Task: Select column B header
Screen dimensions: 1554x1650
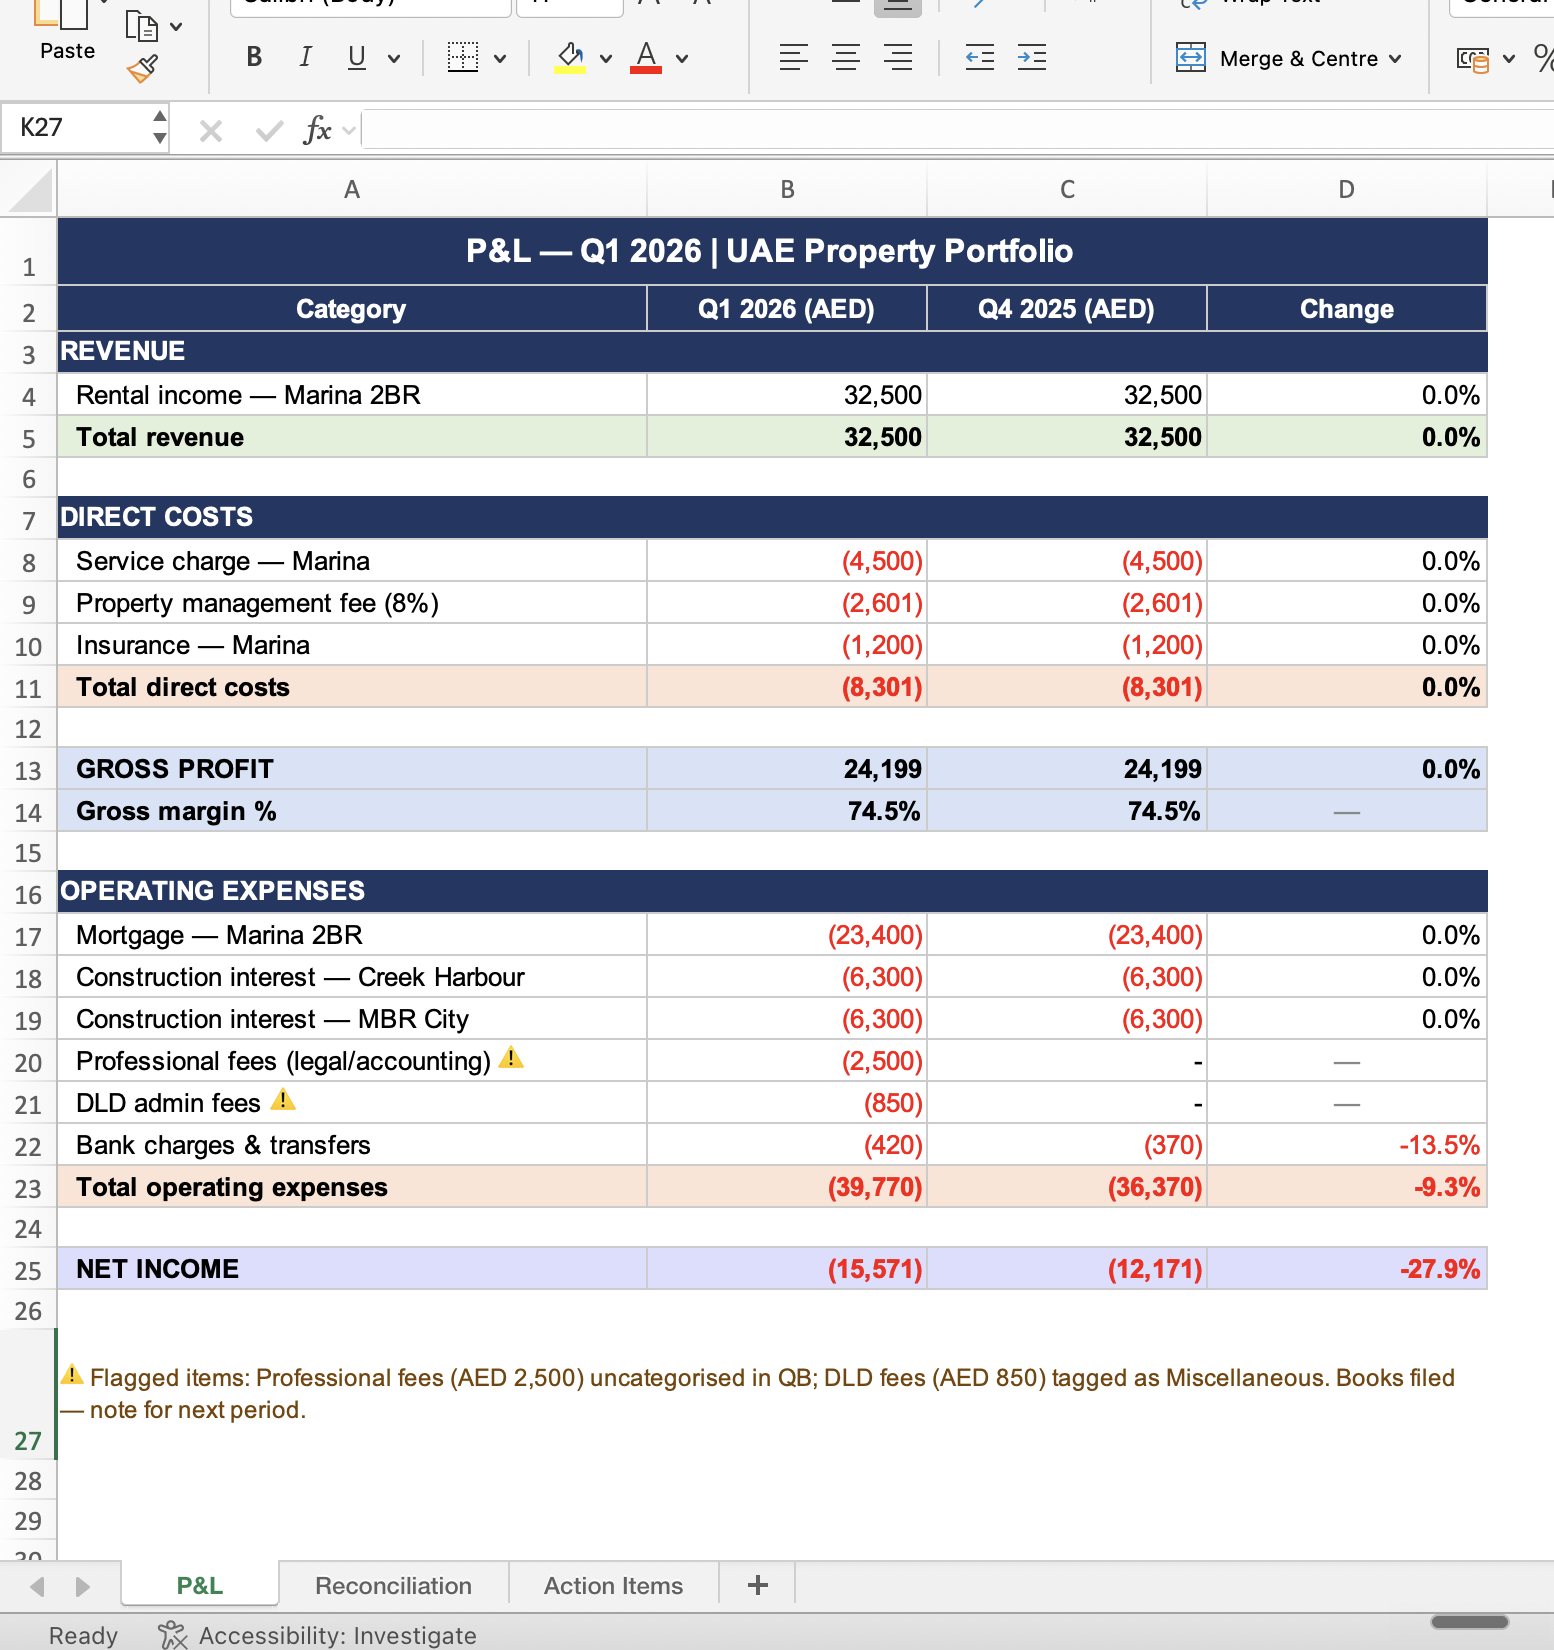Action: [x=787, y=190]
